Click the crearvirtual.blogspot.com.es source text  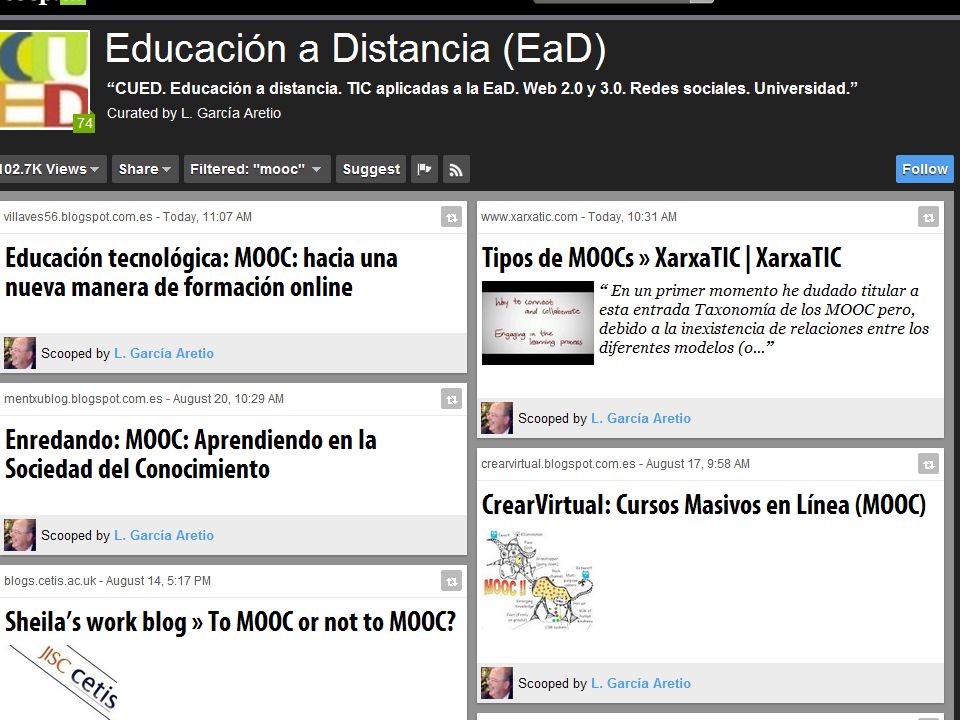(x=558, y=464)
